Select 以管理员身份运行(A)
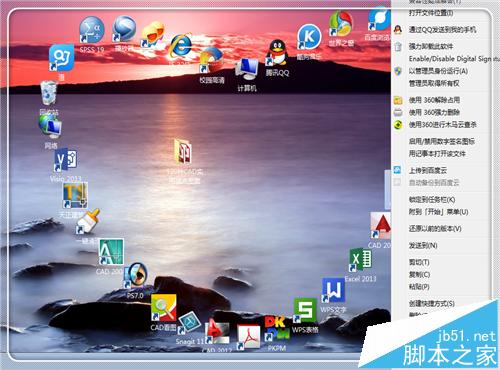Image resolution: width=500 pixels, height=370 pixels. pos(439,71)
